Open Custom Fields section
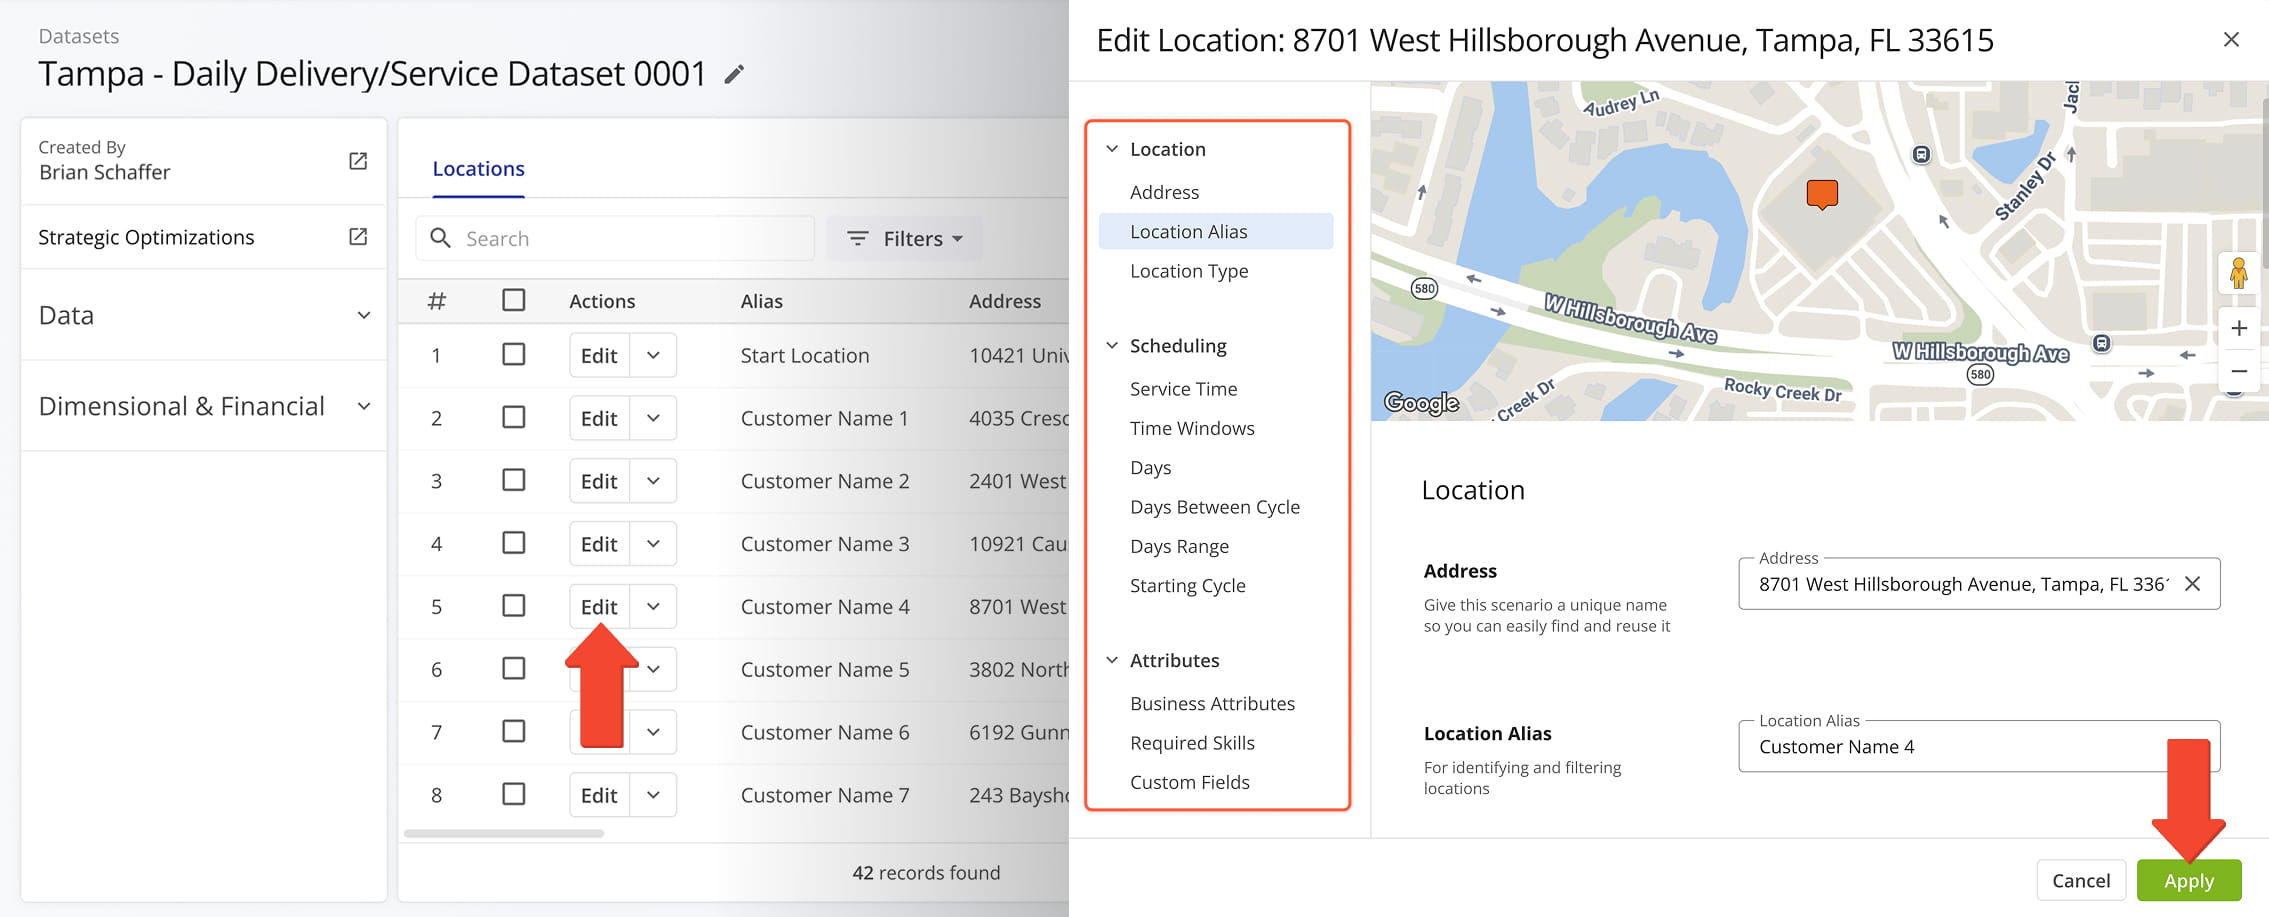The width and height of the screenshot is (2269, 917). [x=1190, y=783]
